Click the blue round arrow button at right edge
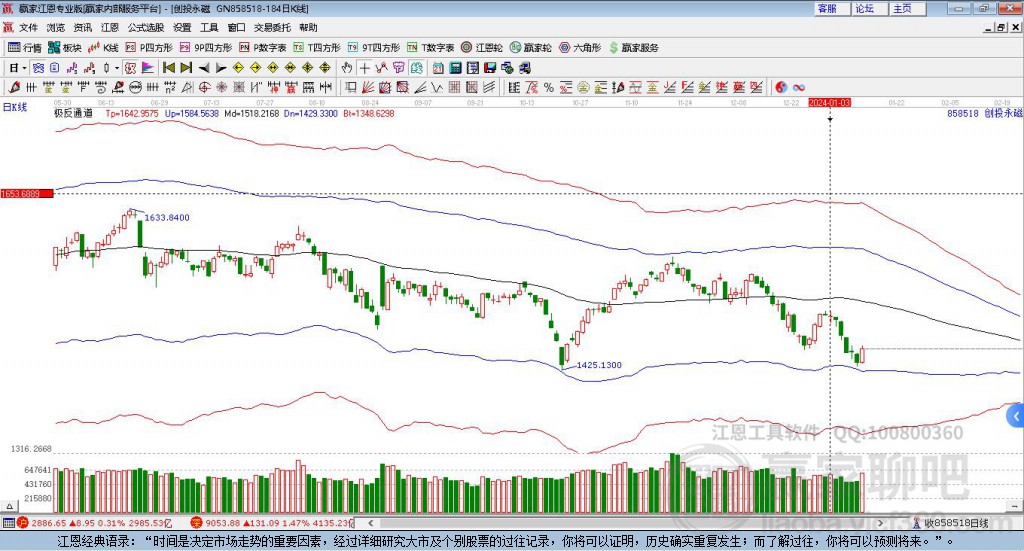 click(x=1016, y=415)
